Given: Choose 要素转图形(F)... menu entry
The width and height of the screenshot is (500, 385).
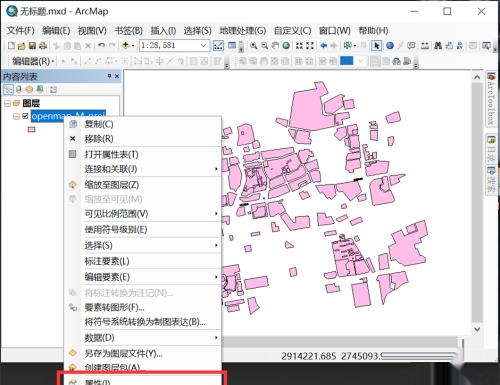Looking at the screenshot, I should pos(143,307).
